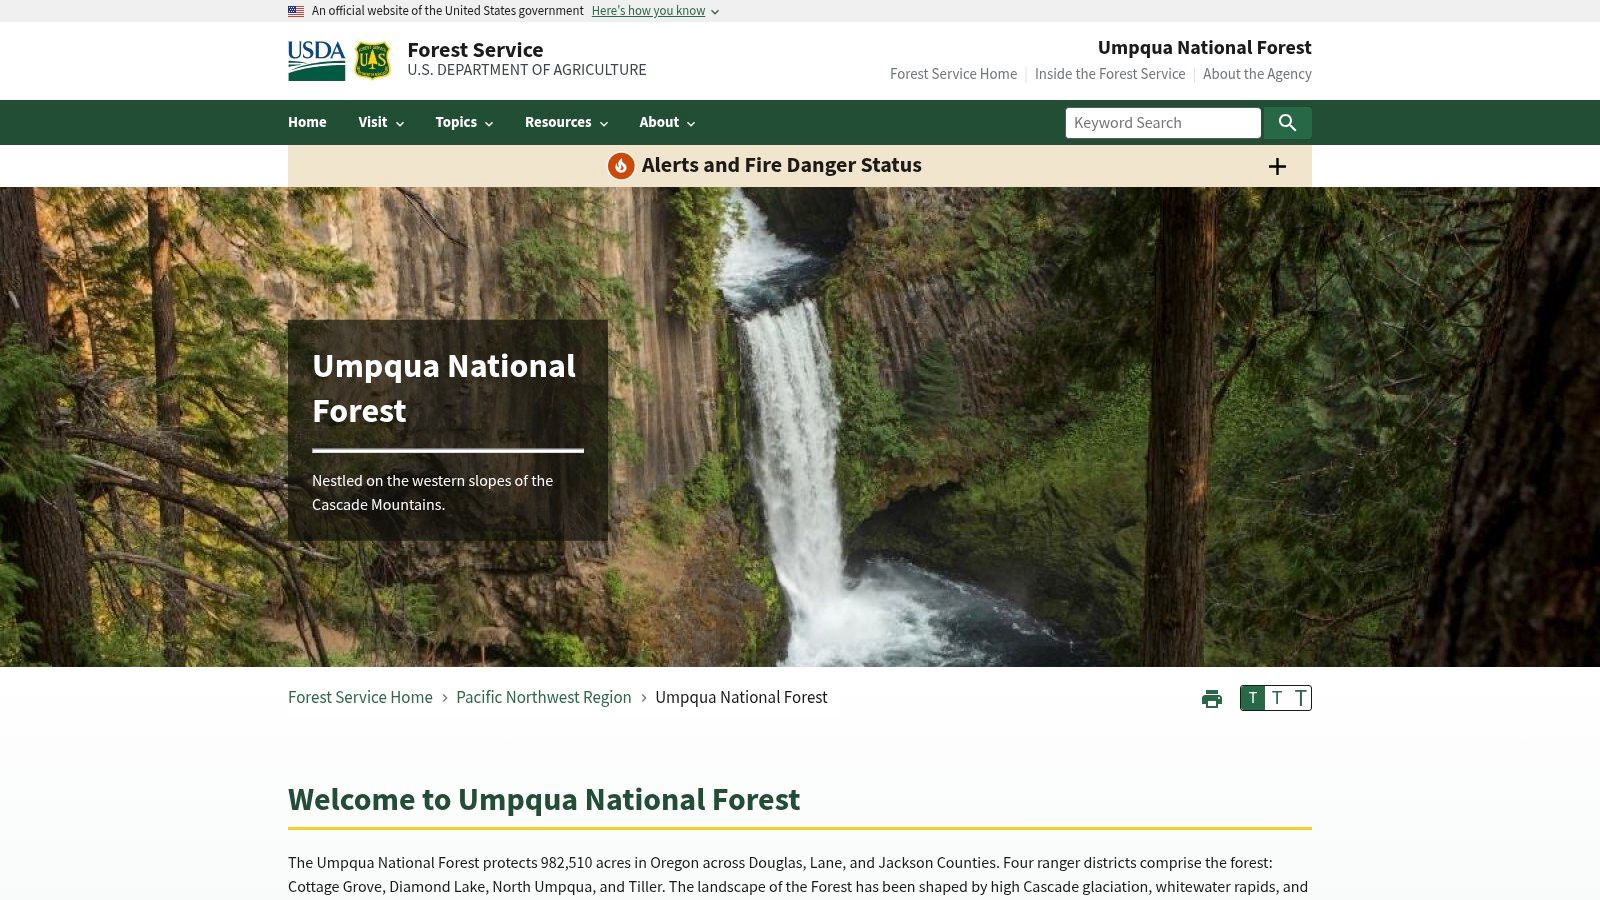Click the US flag icon

coord(296,11)
